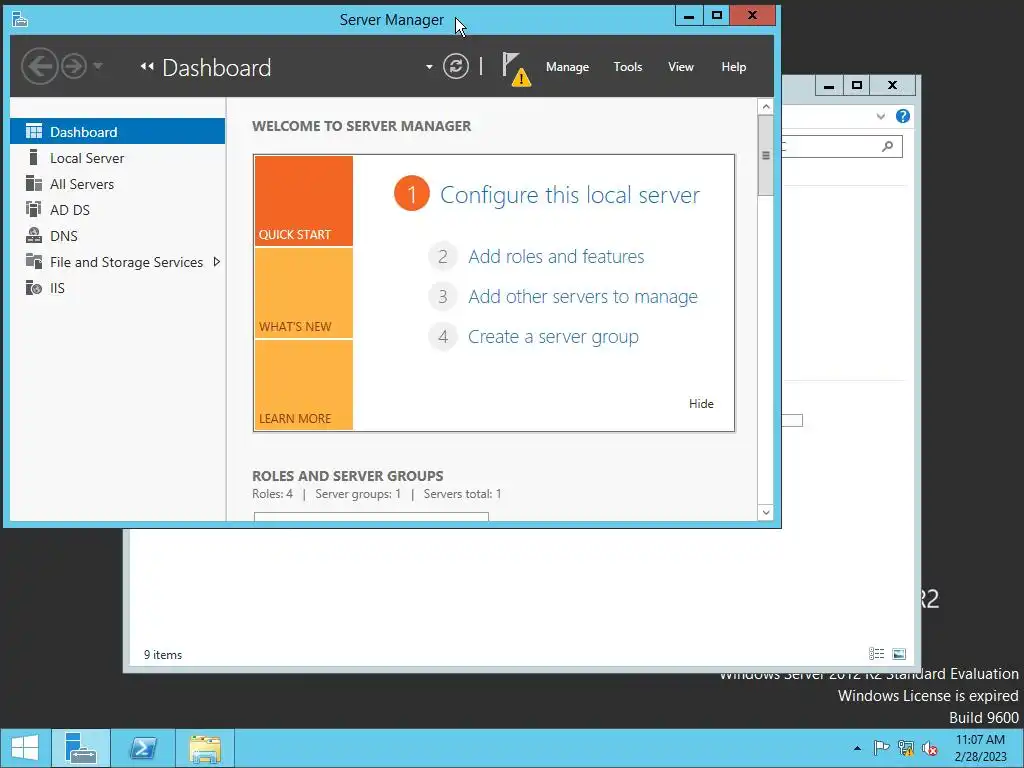The height and width of the screenshot is (768, 1024).
Task: Expand the ribbon chevron in background window
Action: point(880,116)
